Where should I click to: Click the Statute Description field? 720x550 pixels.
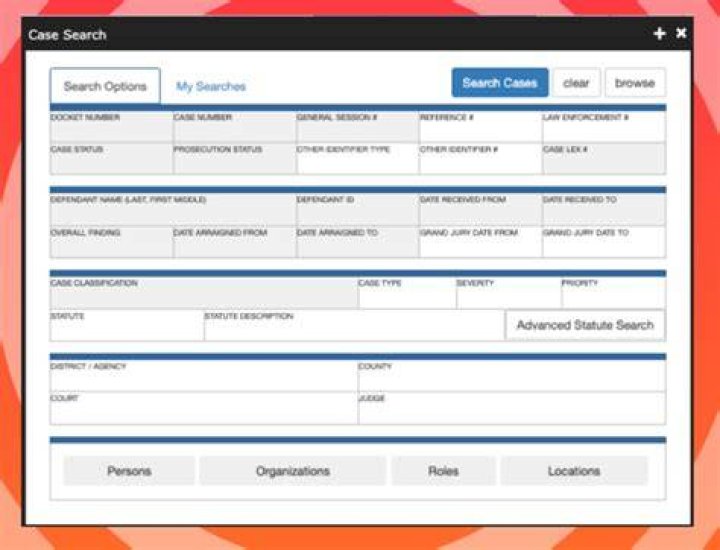click(x=354, y=326)
